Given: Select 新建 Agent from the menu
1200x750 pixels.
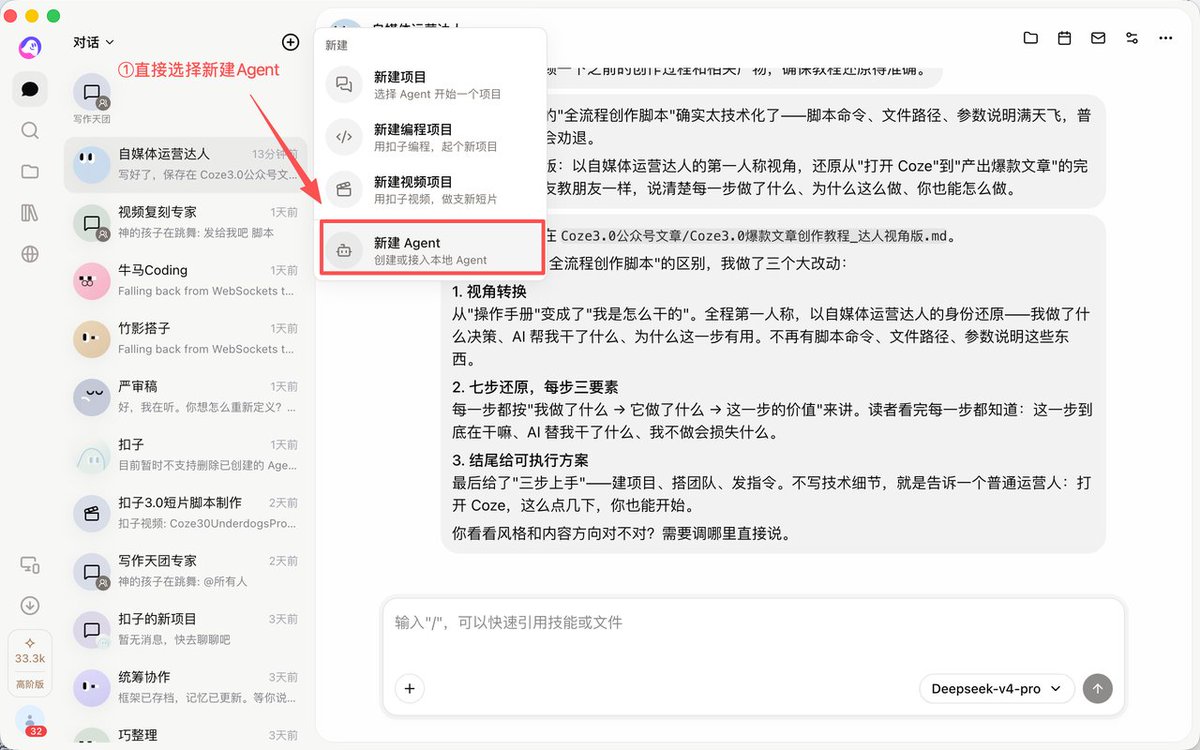Looking at the screenshot, I should (431, 250).
